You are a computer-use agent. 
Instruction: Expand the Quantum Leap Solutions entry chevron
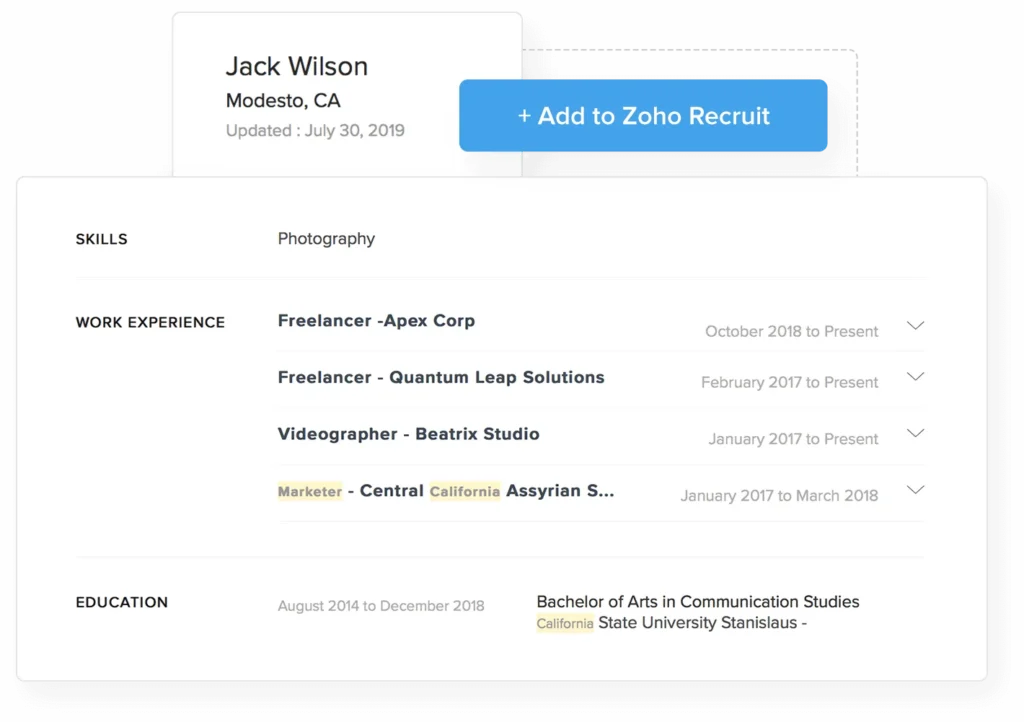(916, 376)
